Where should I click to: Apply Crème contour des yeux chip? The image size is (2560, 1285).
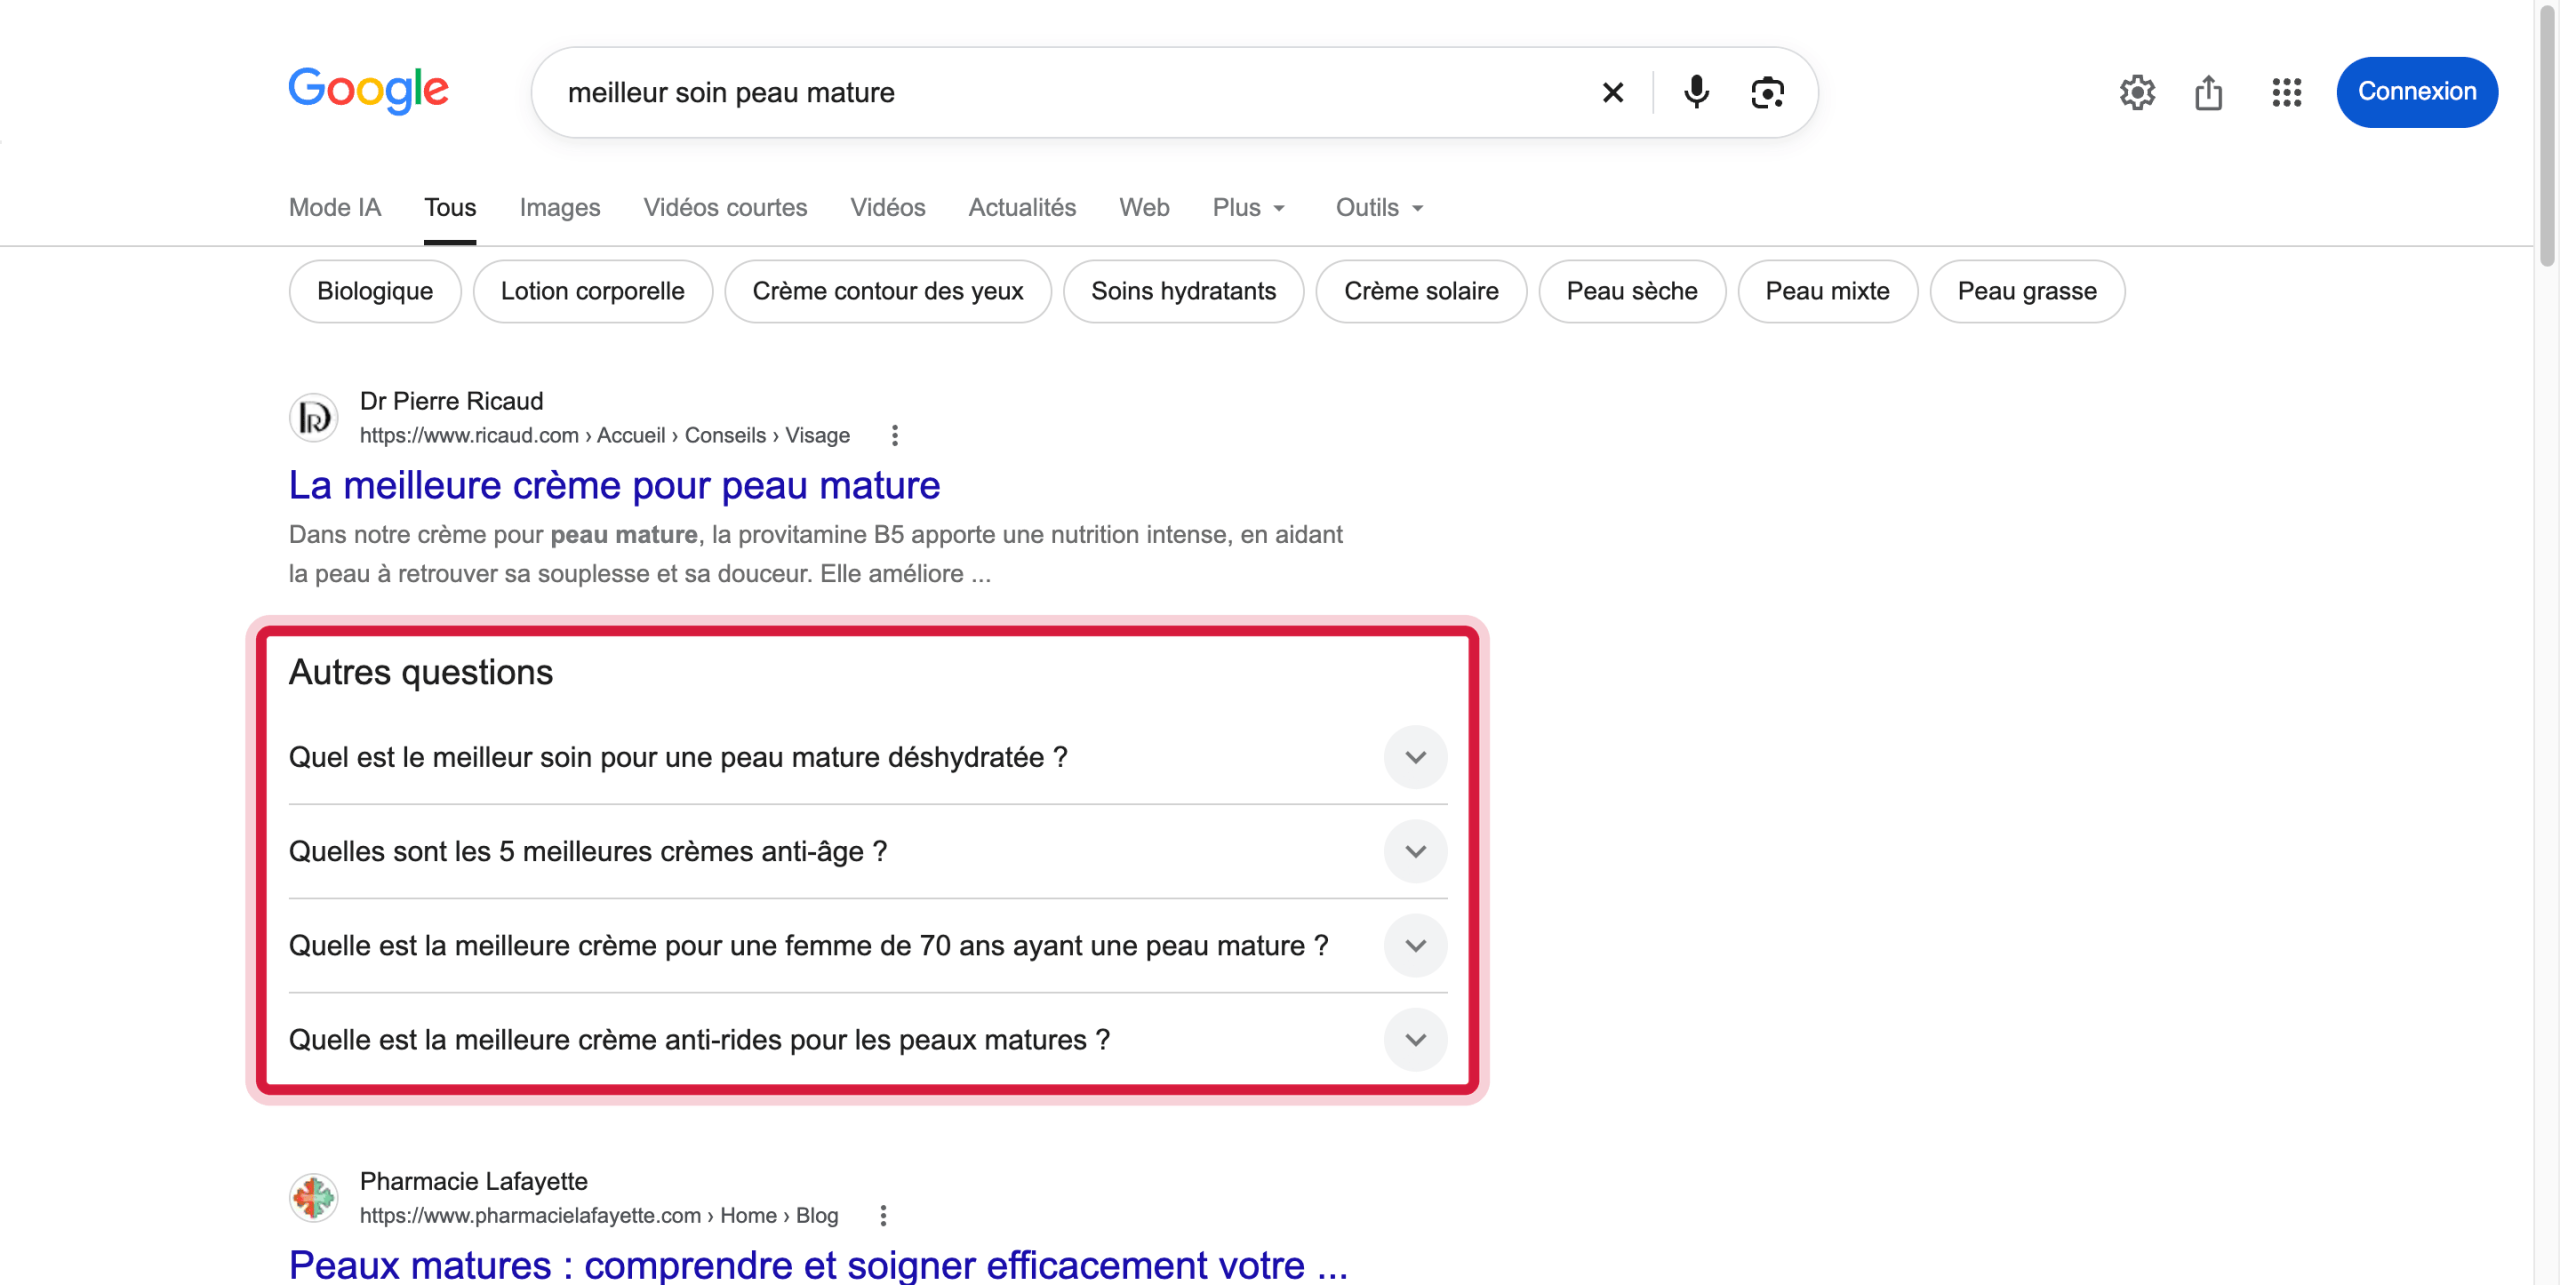point(887,291)
